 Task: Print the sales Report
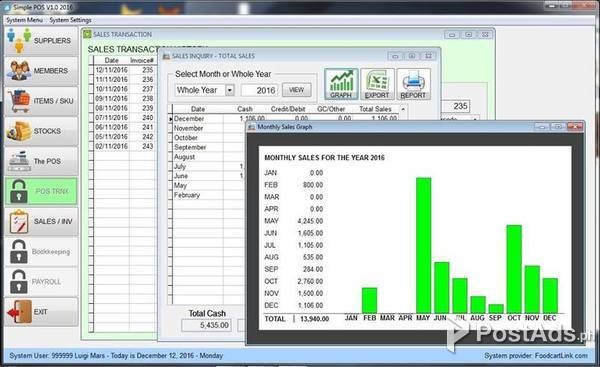[x=413, y=84]
